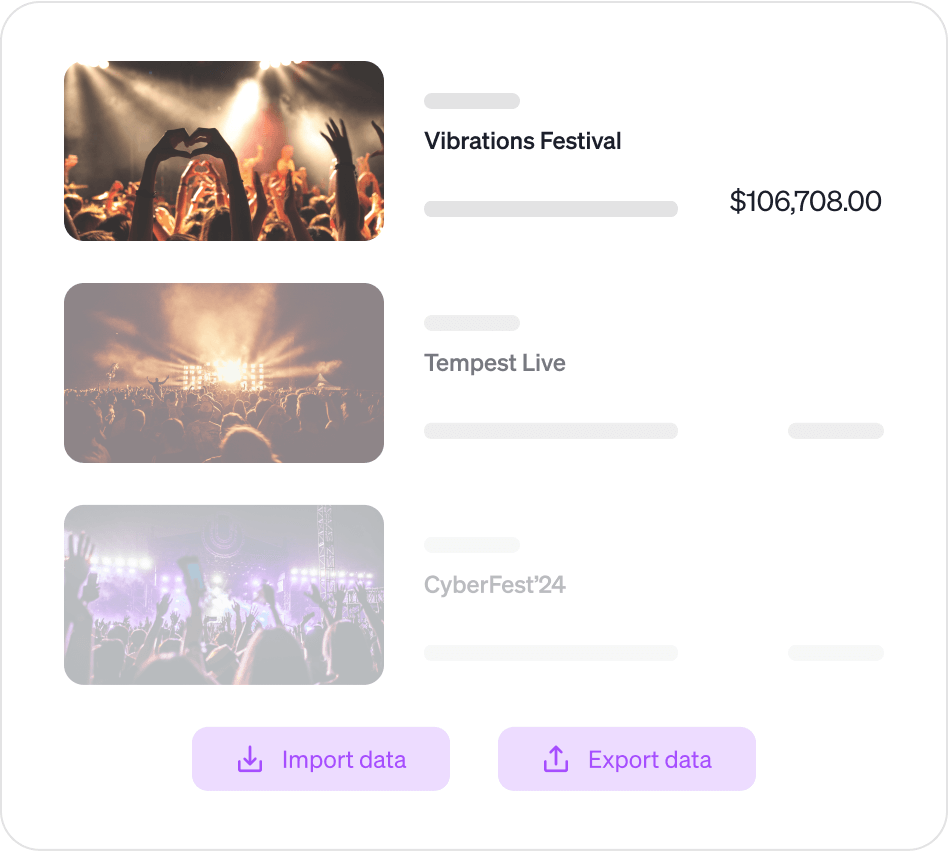Open the Tempest Live event thumbnail

(x=223, y=372)
